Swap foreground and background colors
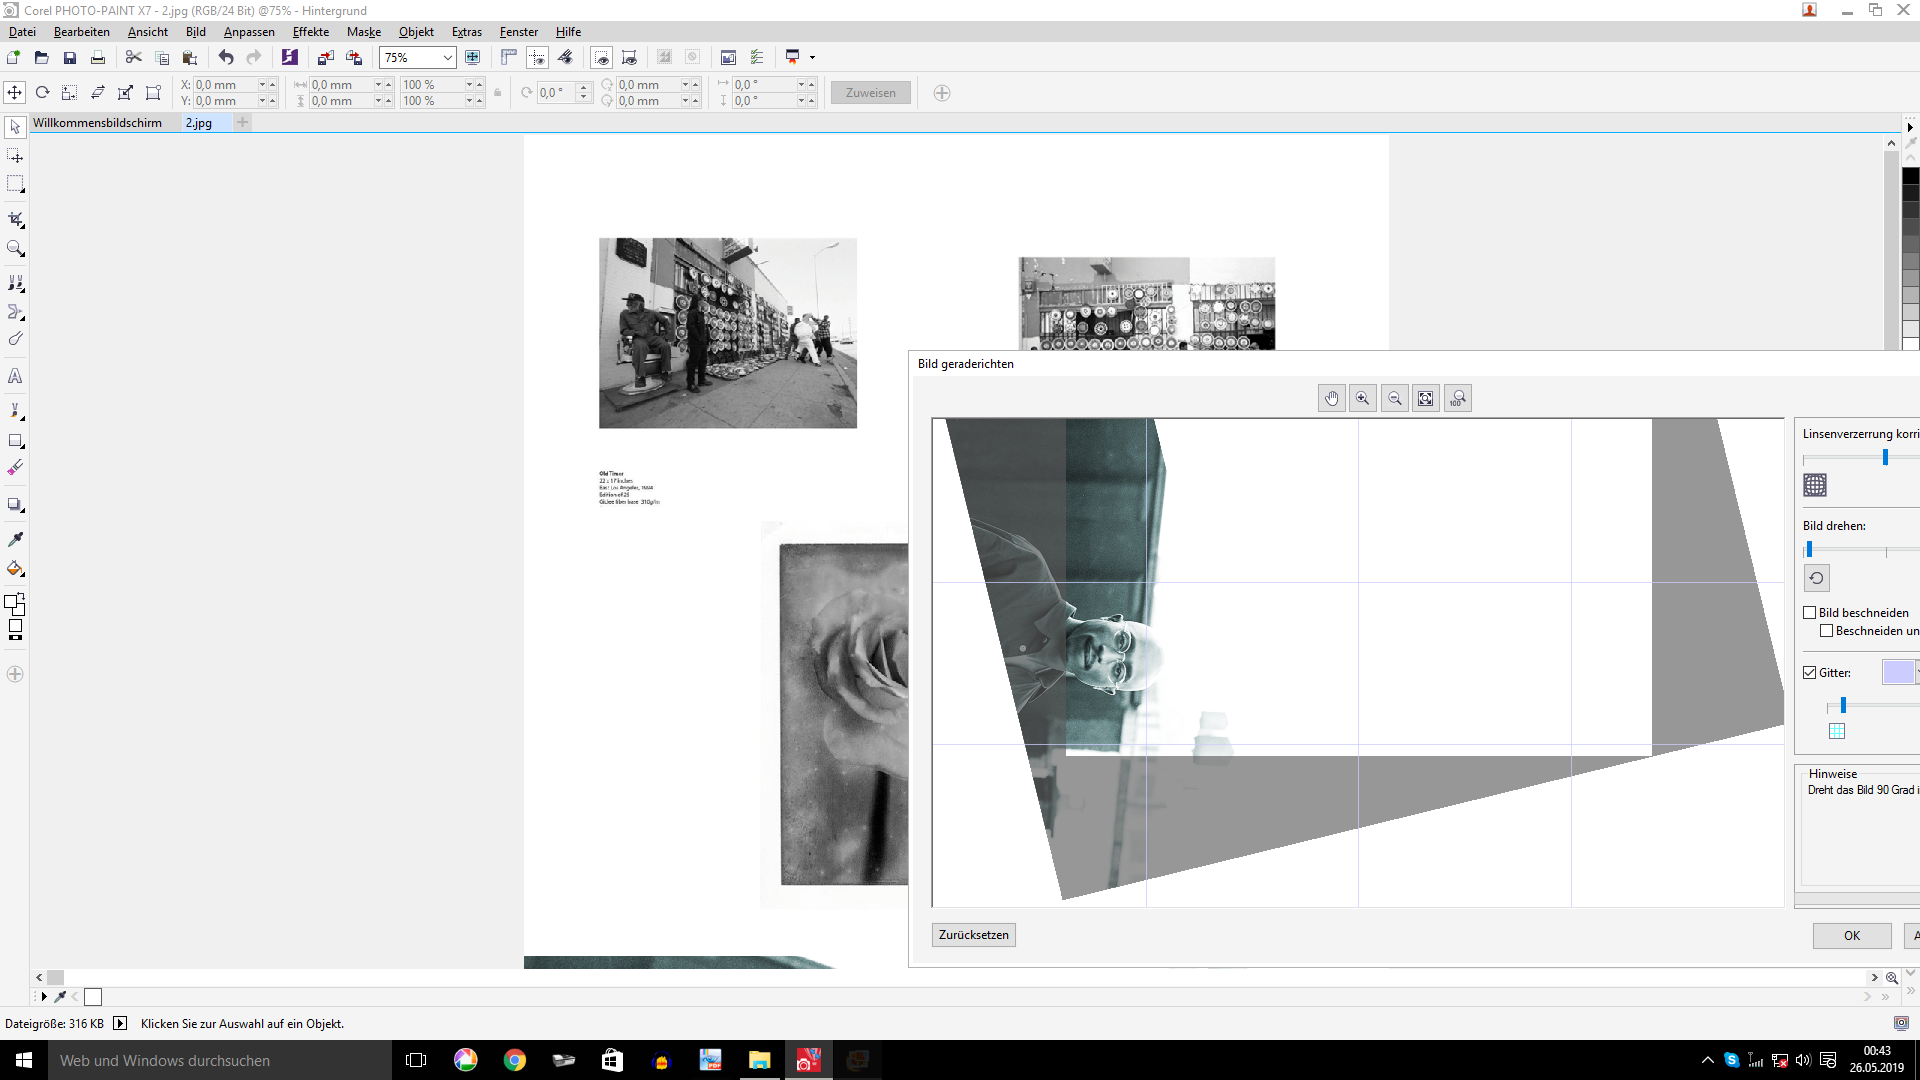Image resolution: width=1920 pixels, height=1080 pixels. point(21,597)
